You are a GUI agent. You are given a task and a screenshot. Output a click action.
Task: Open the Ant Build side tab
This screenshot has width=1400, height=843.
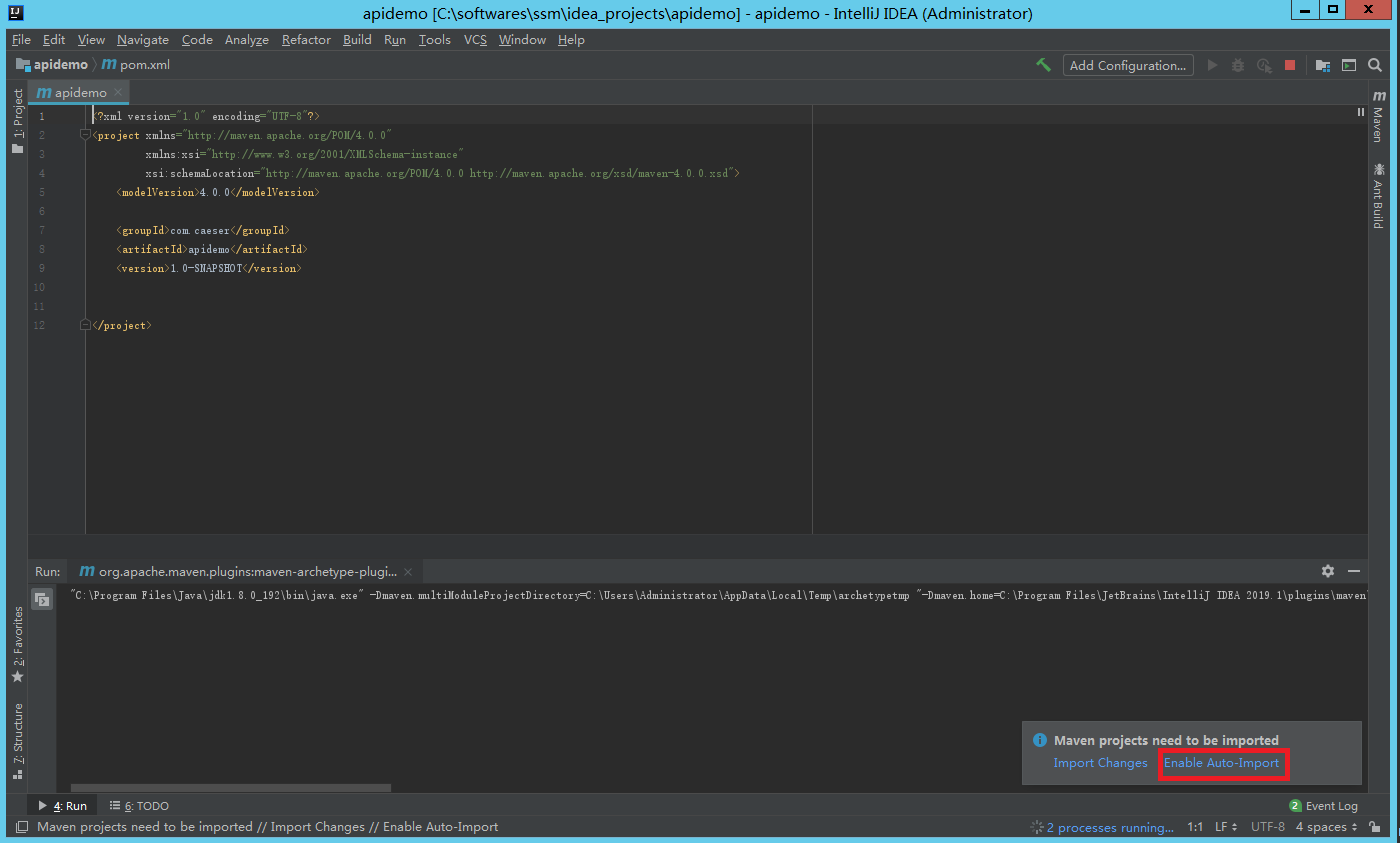click(1379, 195)
